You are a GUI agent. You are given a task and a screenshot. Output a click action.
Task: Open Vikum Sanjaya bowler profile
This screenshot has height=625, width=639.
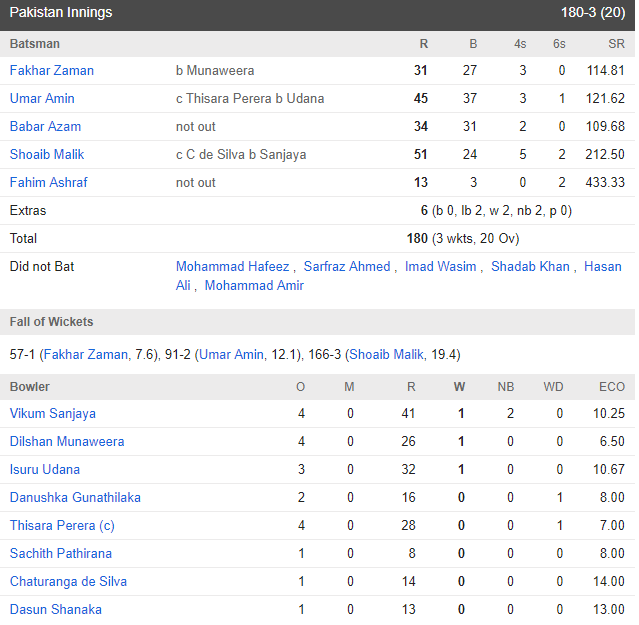coord(53,414)
